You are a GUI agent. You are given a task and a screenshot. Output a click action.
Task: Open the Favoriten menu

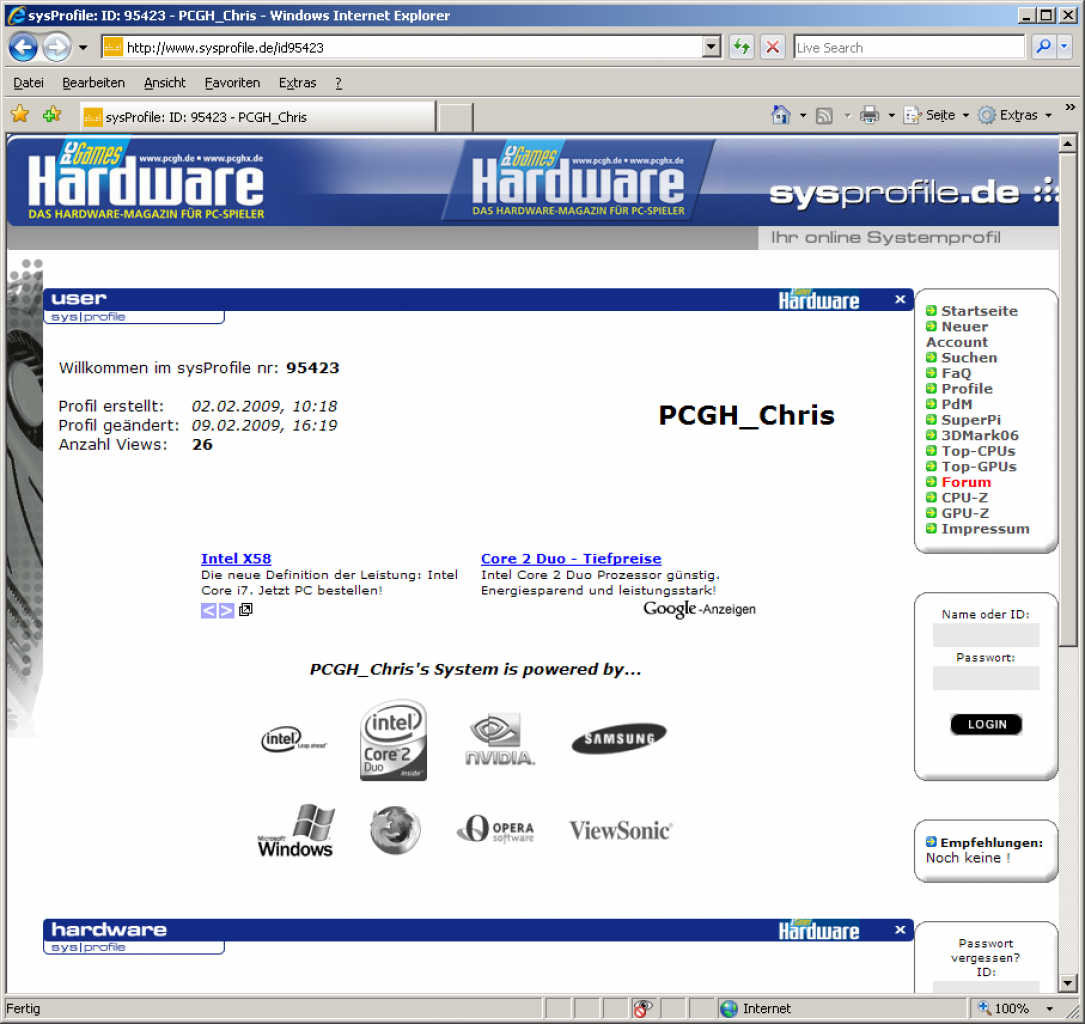pos(232,82)
